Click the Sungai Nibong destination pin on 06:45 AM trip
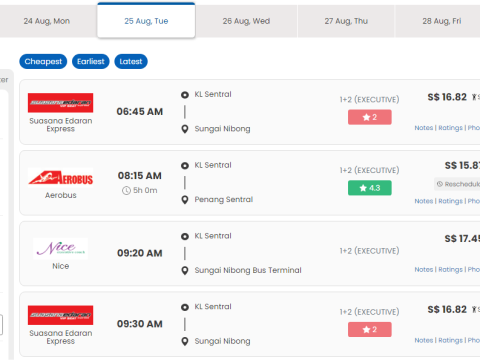 [185, 129]
